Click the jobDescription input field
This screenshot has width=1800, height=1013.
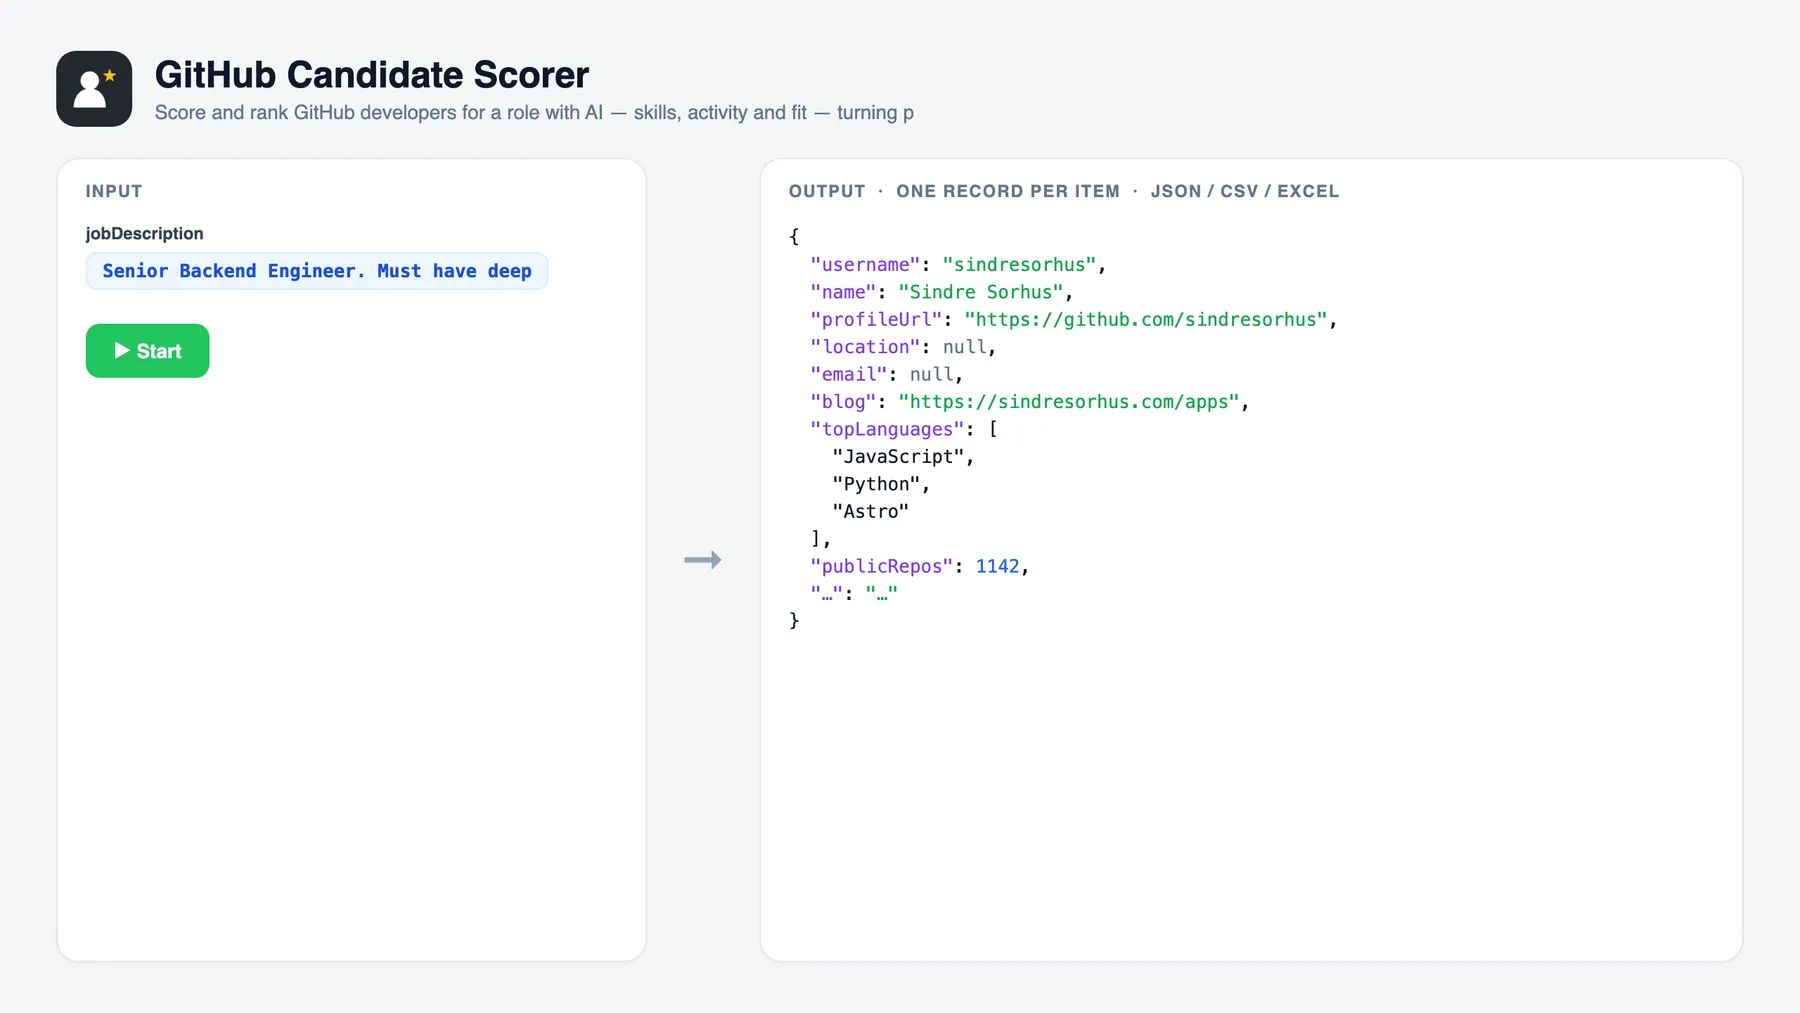(x=317, y=271)
